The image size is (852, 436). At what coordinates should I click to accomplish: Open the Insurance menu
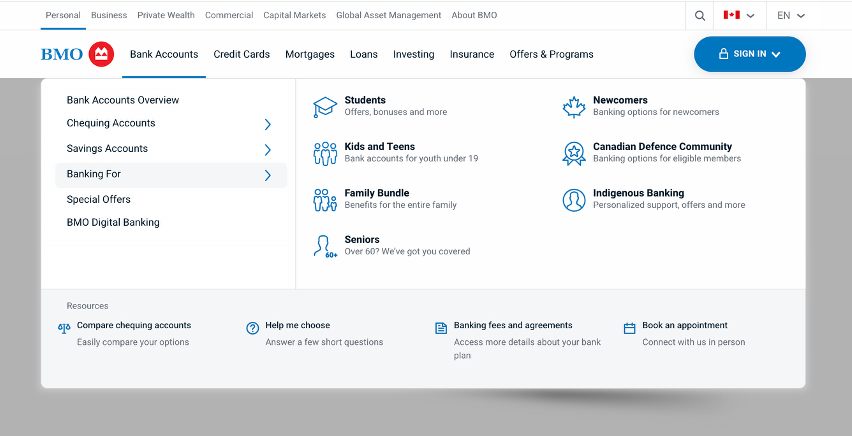click(x=472, y=54)
